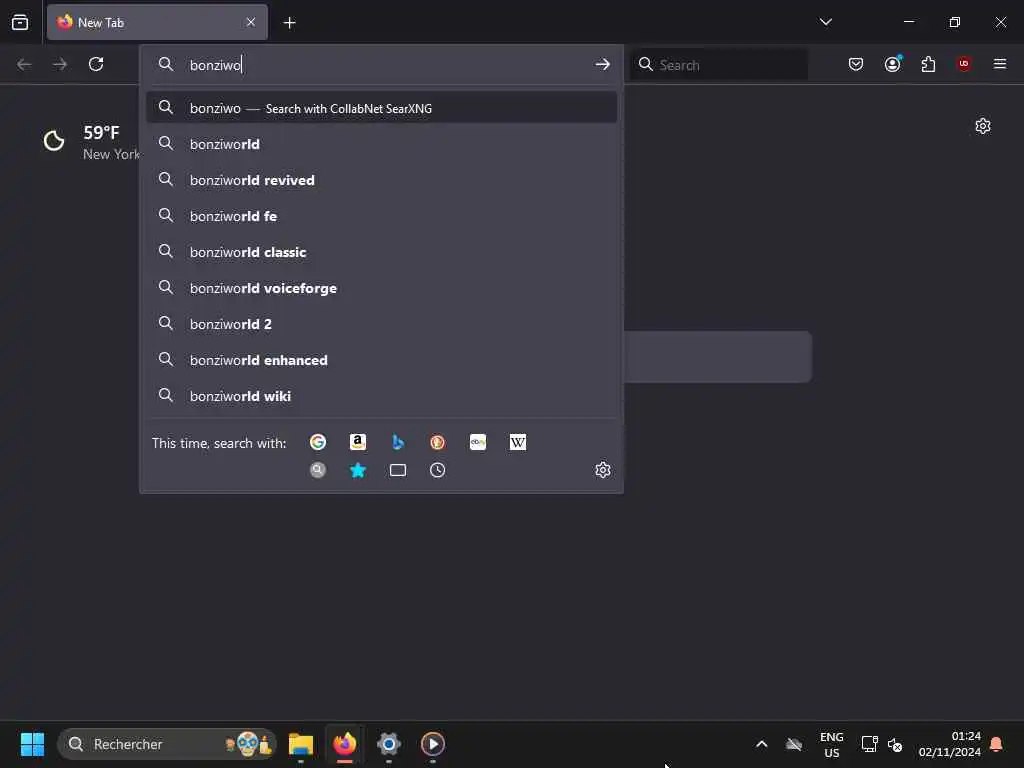This screenshot has height=768, width=1024.
Task: Search this time with Wikipedia
Action: pyautogui.click(x=518, y=443)
